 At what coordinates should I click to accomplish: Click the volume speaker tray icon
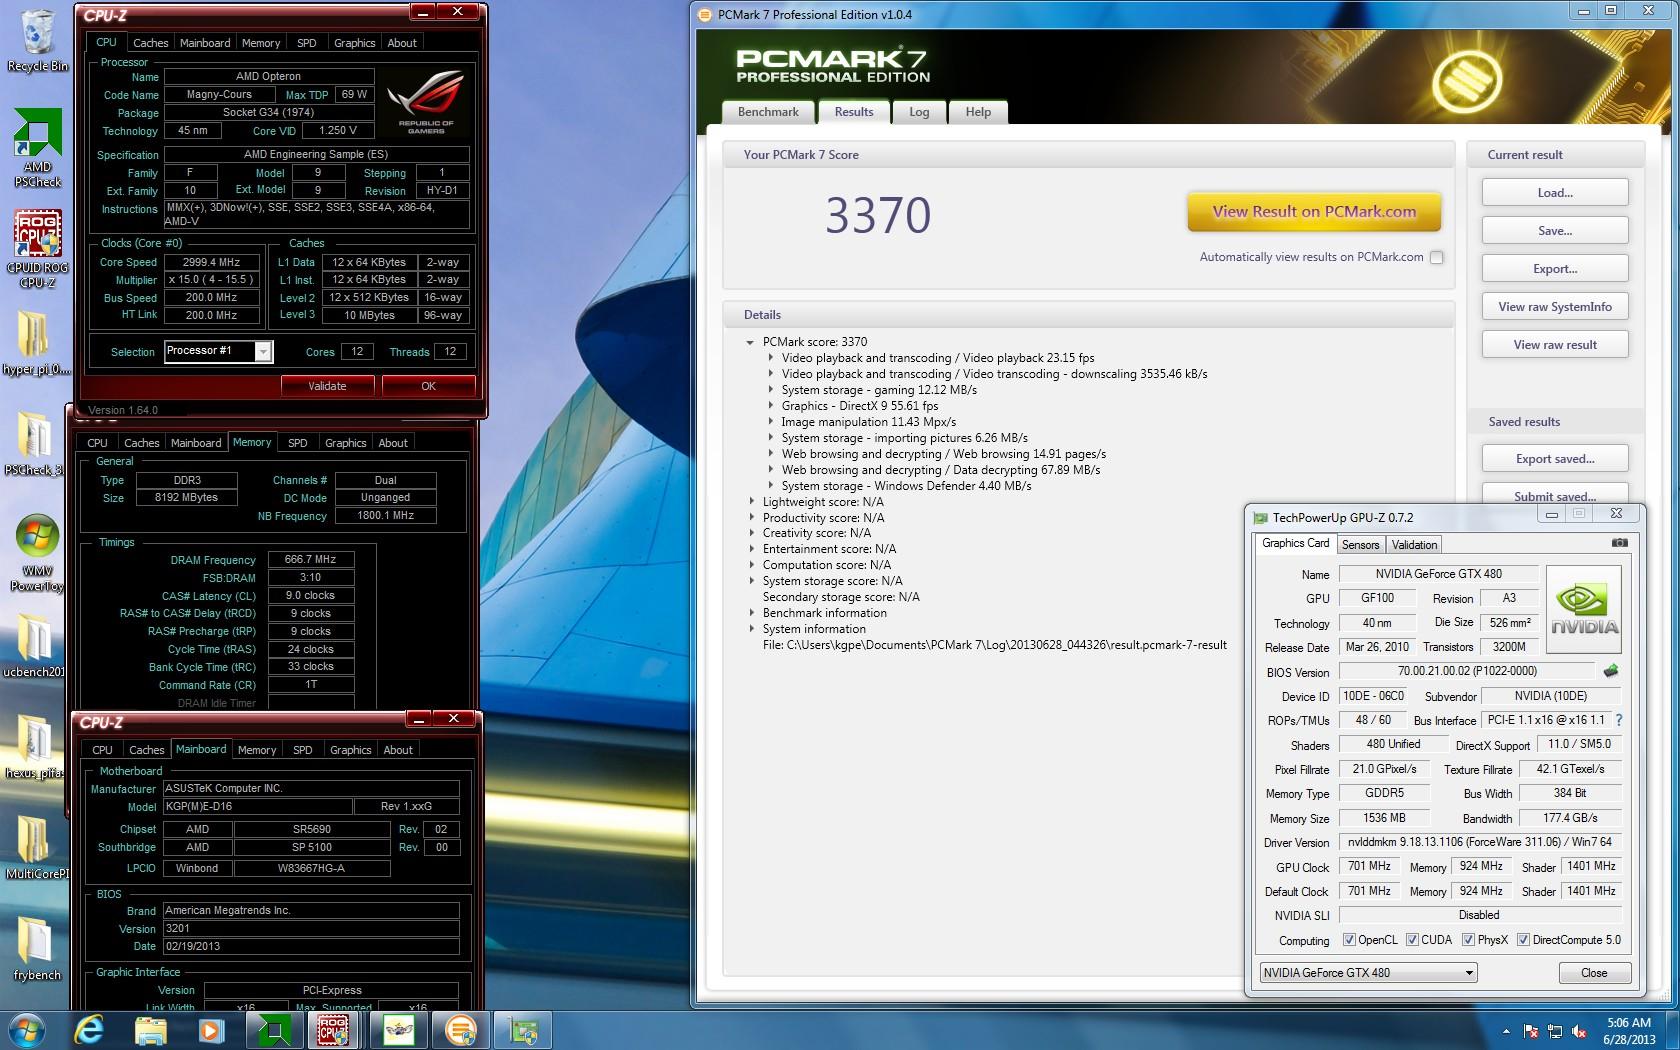click(x=1579, y=1031)
